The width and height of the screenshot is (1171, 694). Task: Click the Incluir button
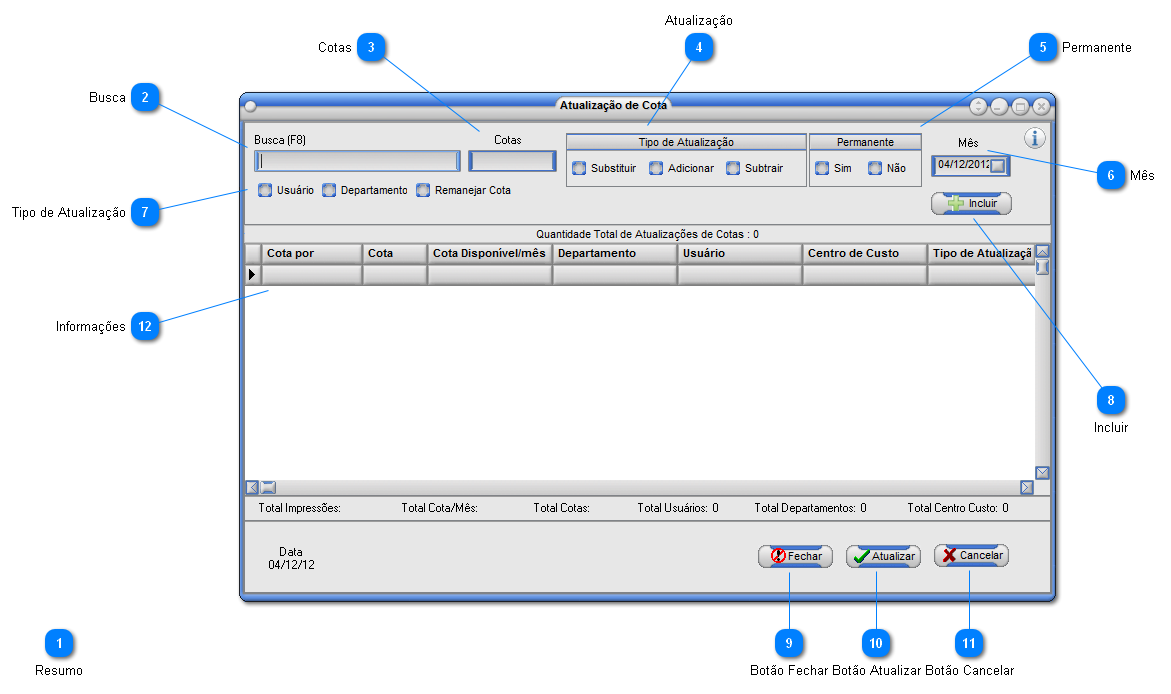(972, 203)
